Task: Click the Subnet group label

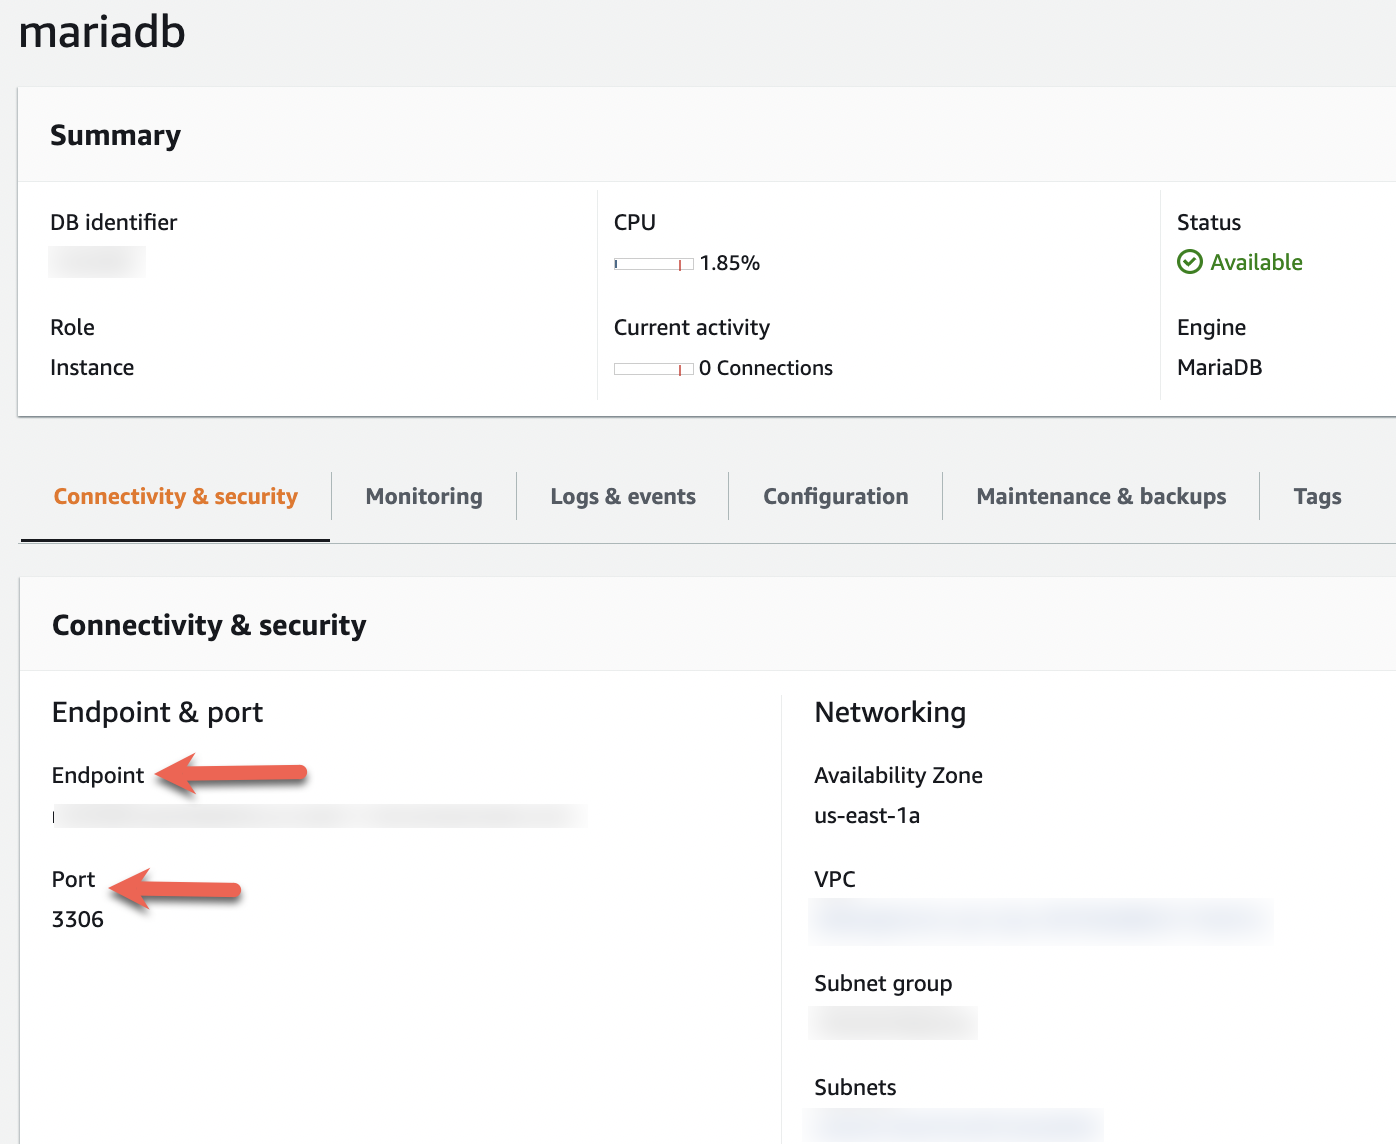Action: [x=883, y=983]
